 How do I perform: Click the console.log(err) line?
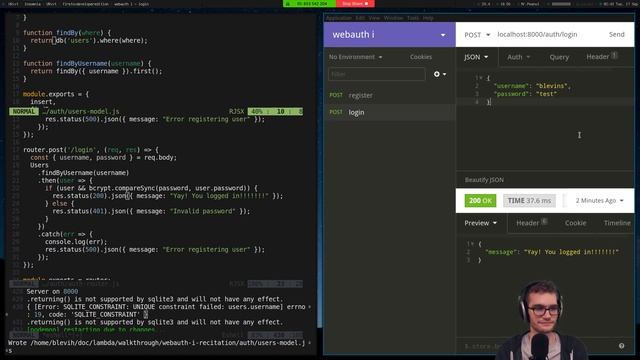76,242
